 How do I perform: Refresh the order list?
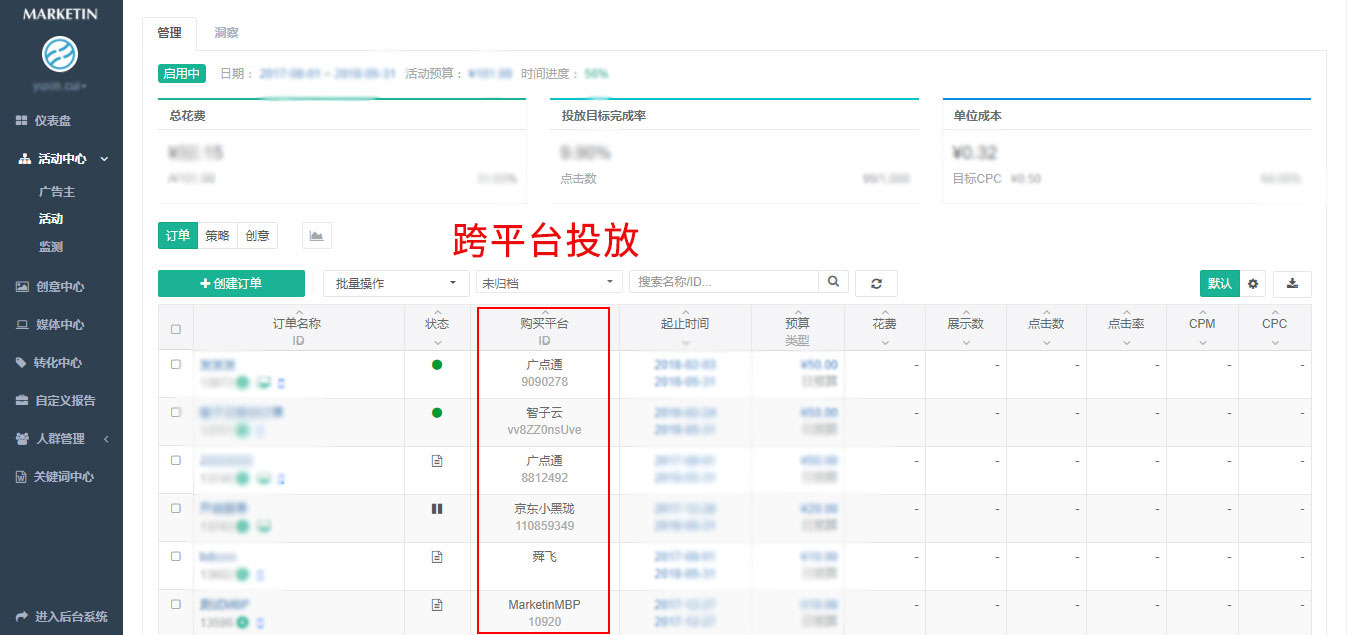pos(877,284)
